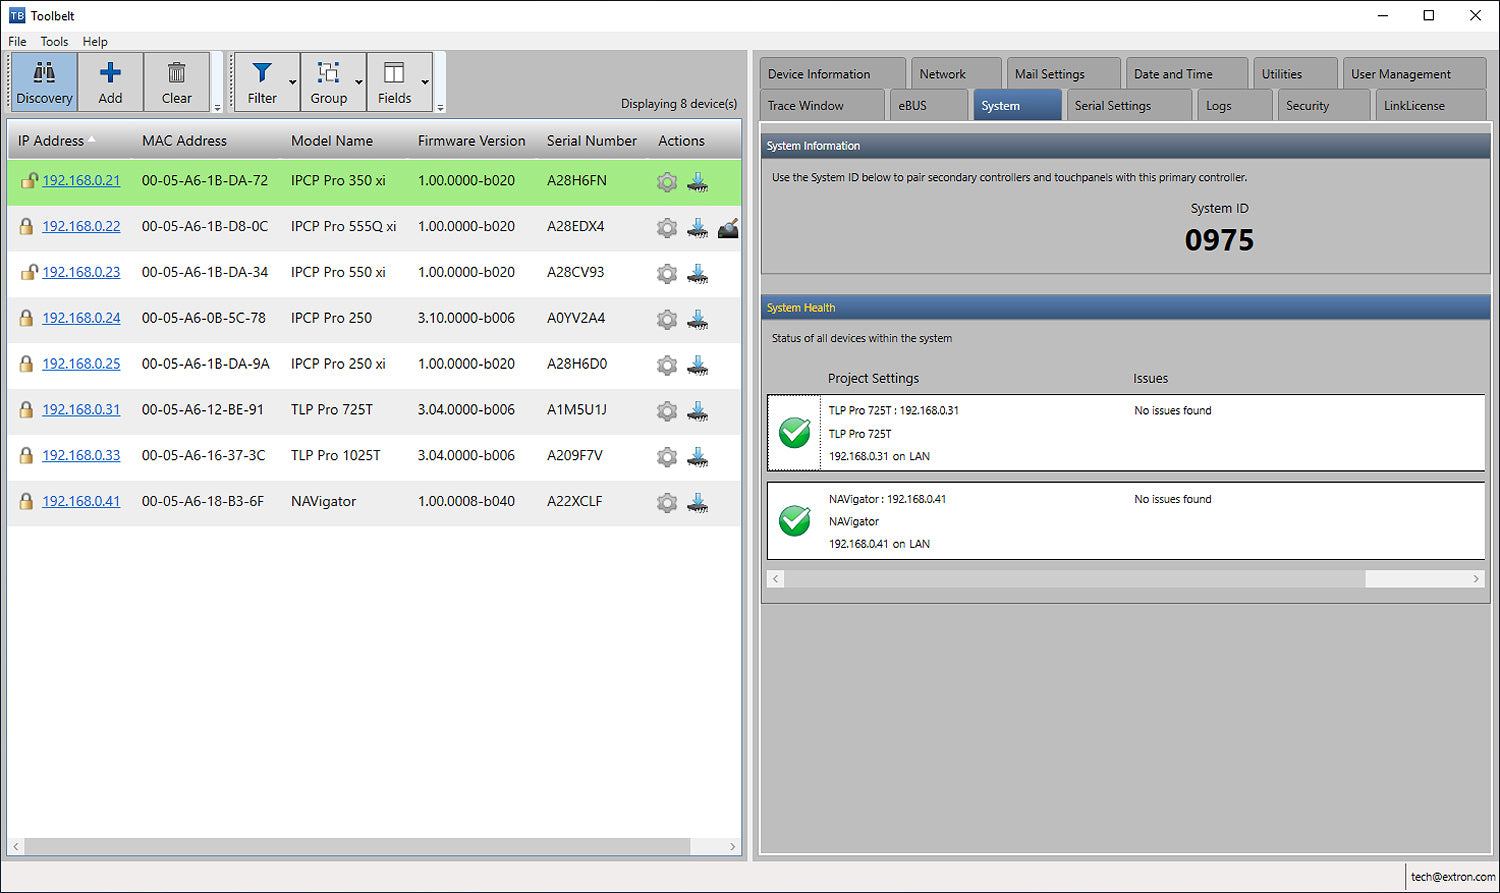This screenshot has height=893, width=1500.
Task: Switch to the Network tab
Action: click(x=956, y=74)
